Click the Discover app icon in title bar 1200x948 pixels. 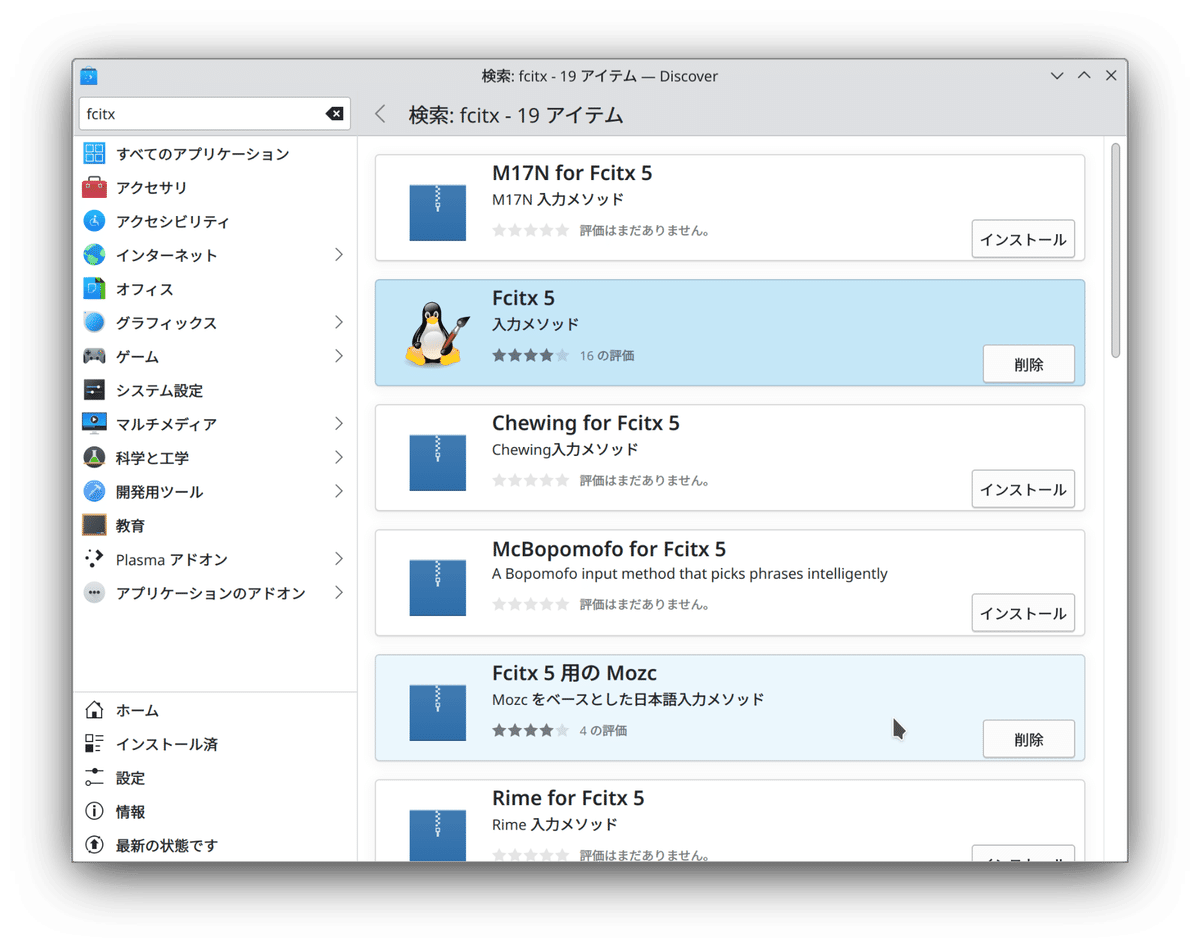point(89,76)
